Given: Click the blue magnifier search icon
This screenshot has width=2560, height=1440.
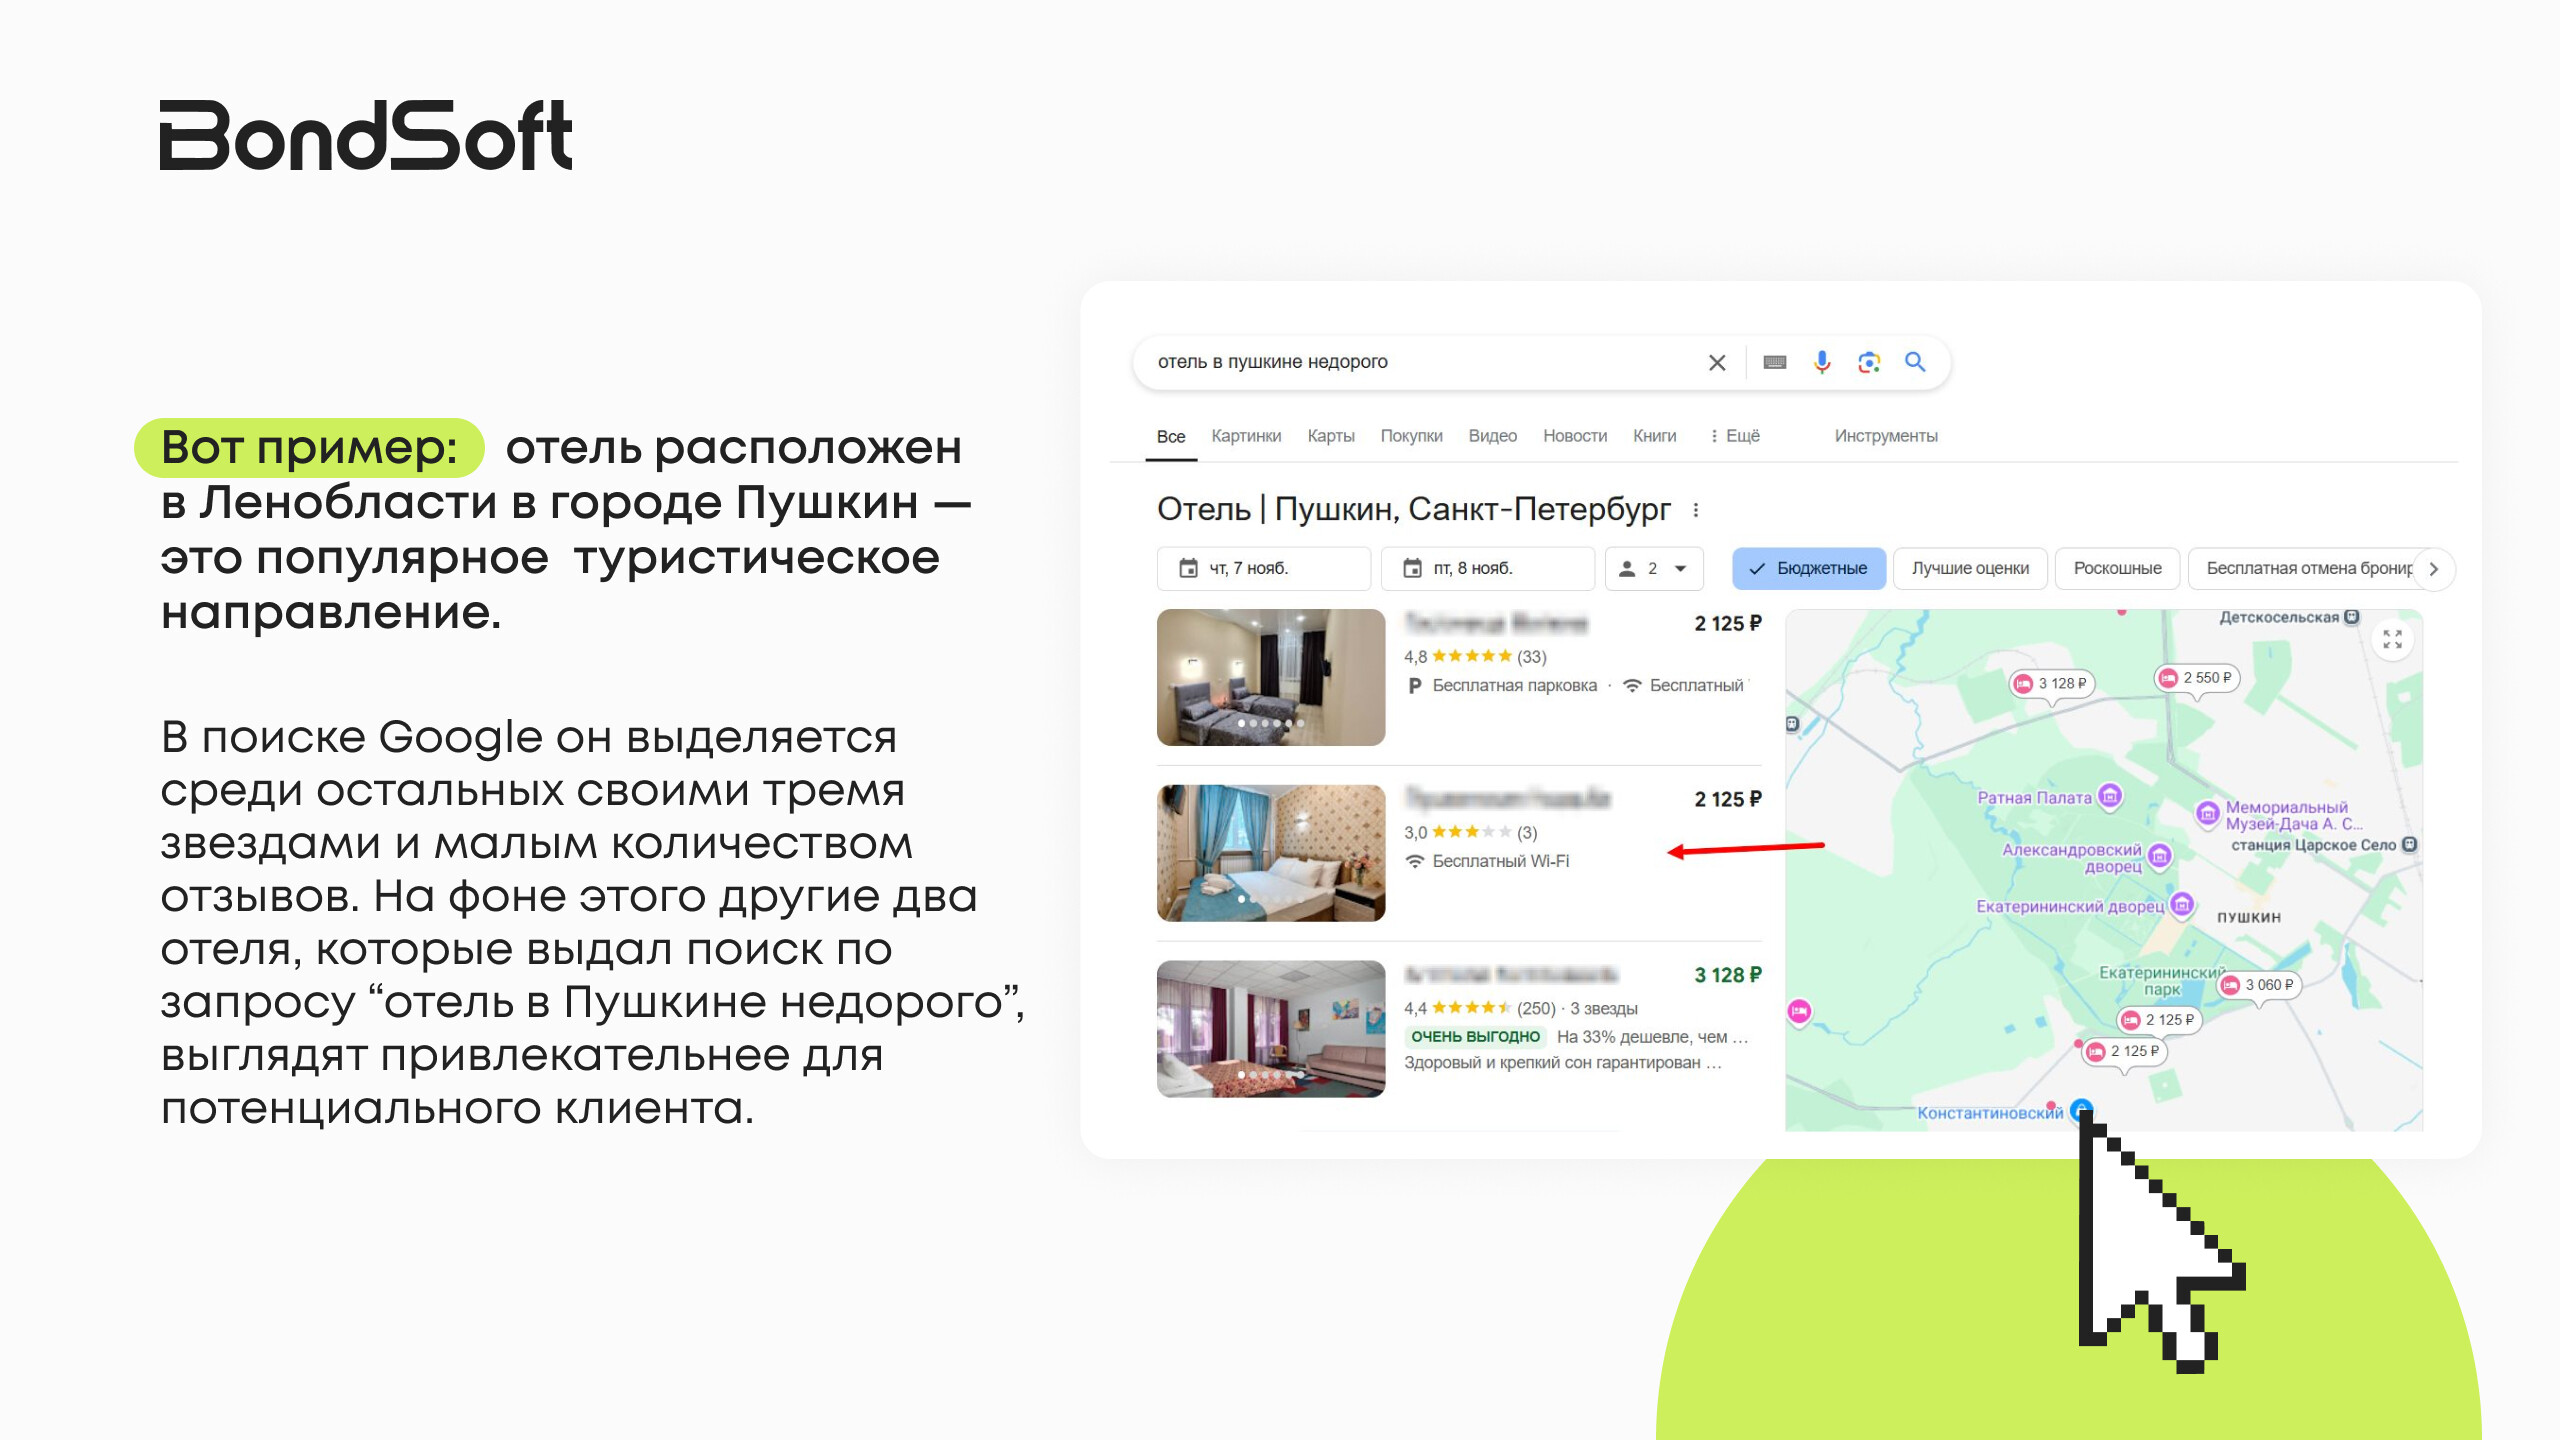Looking at the screenshot, I should click(x=1915, y=362).
